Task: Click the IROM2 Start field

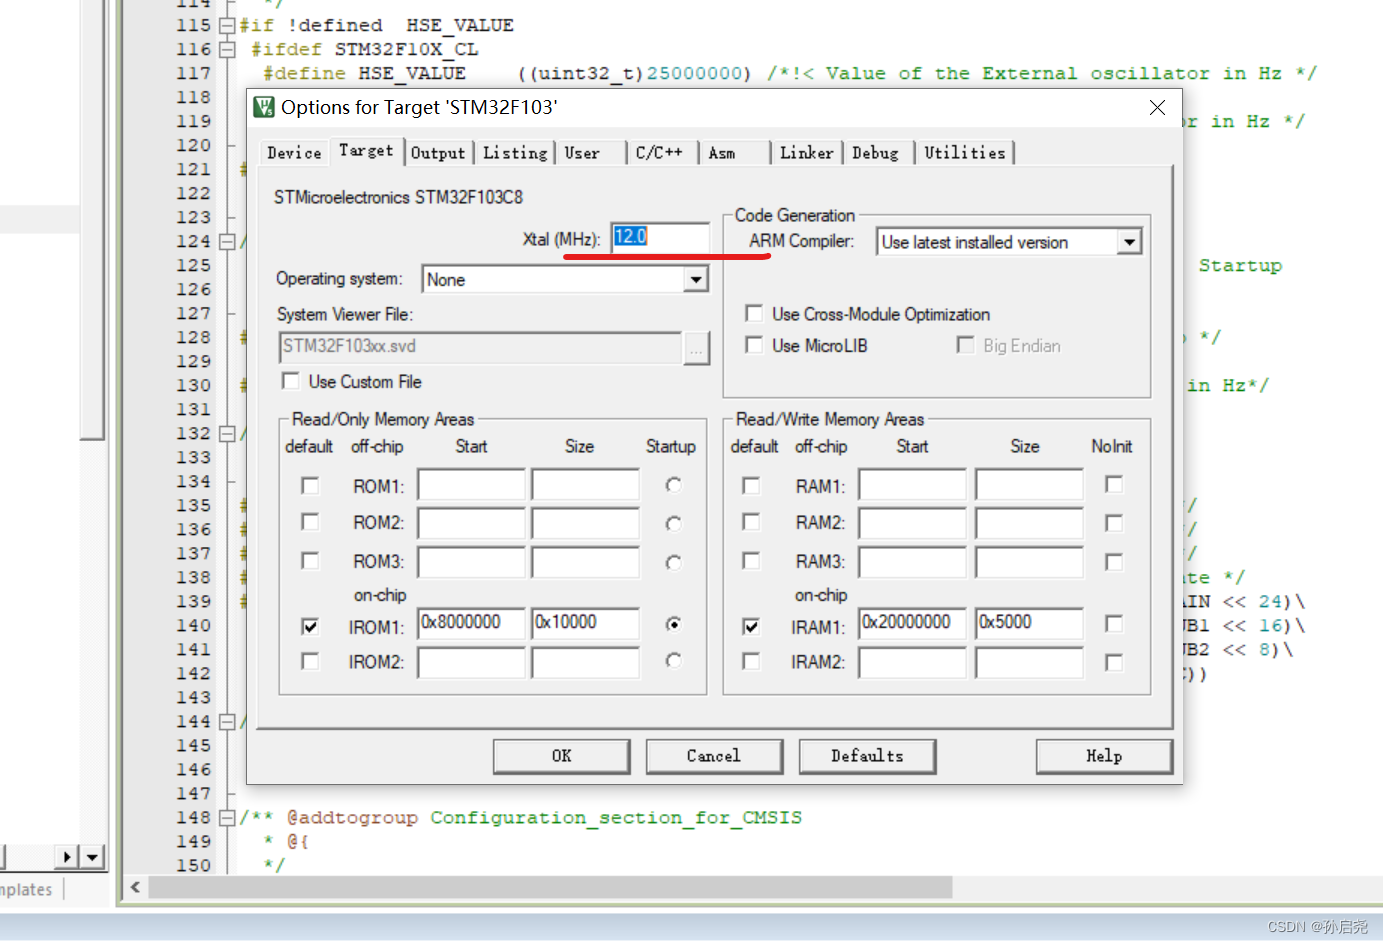Action: click(471, 662)
